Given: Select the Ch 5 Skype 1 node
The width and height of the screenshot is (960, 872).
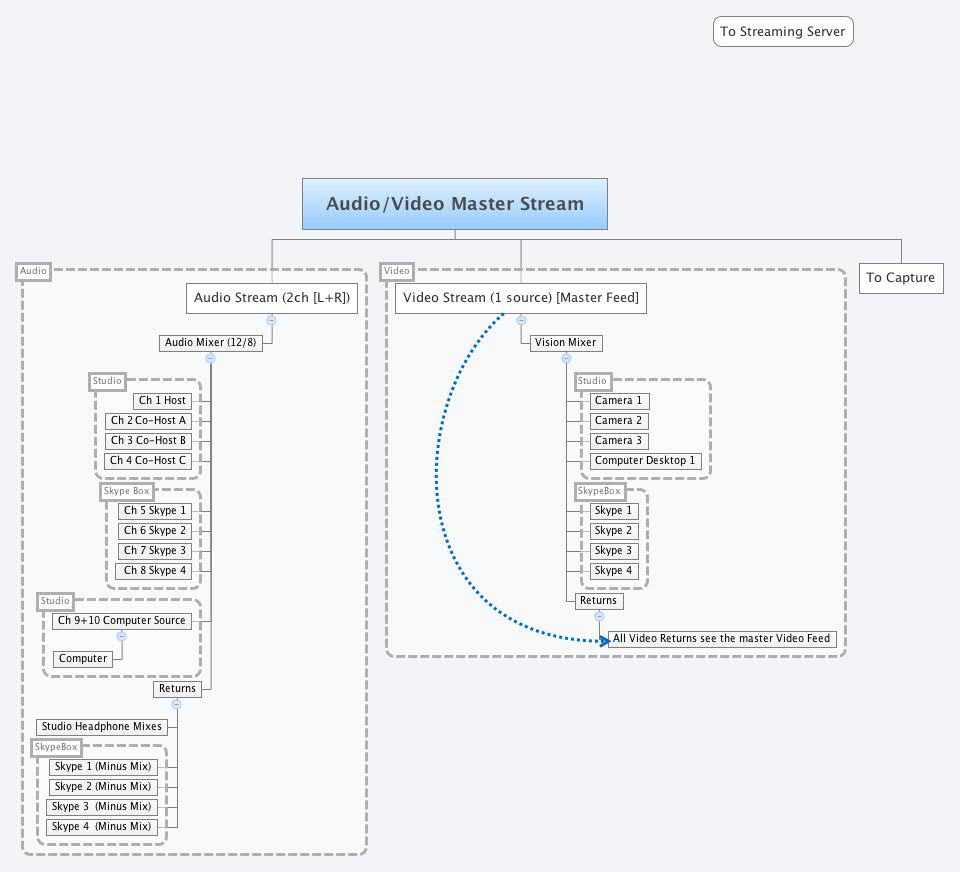Looking at the screenshot, I should (155, 511).
